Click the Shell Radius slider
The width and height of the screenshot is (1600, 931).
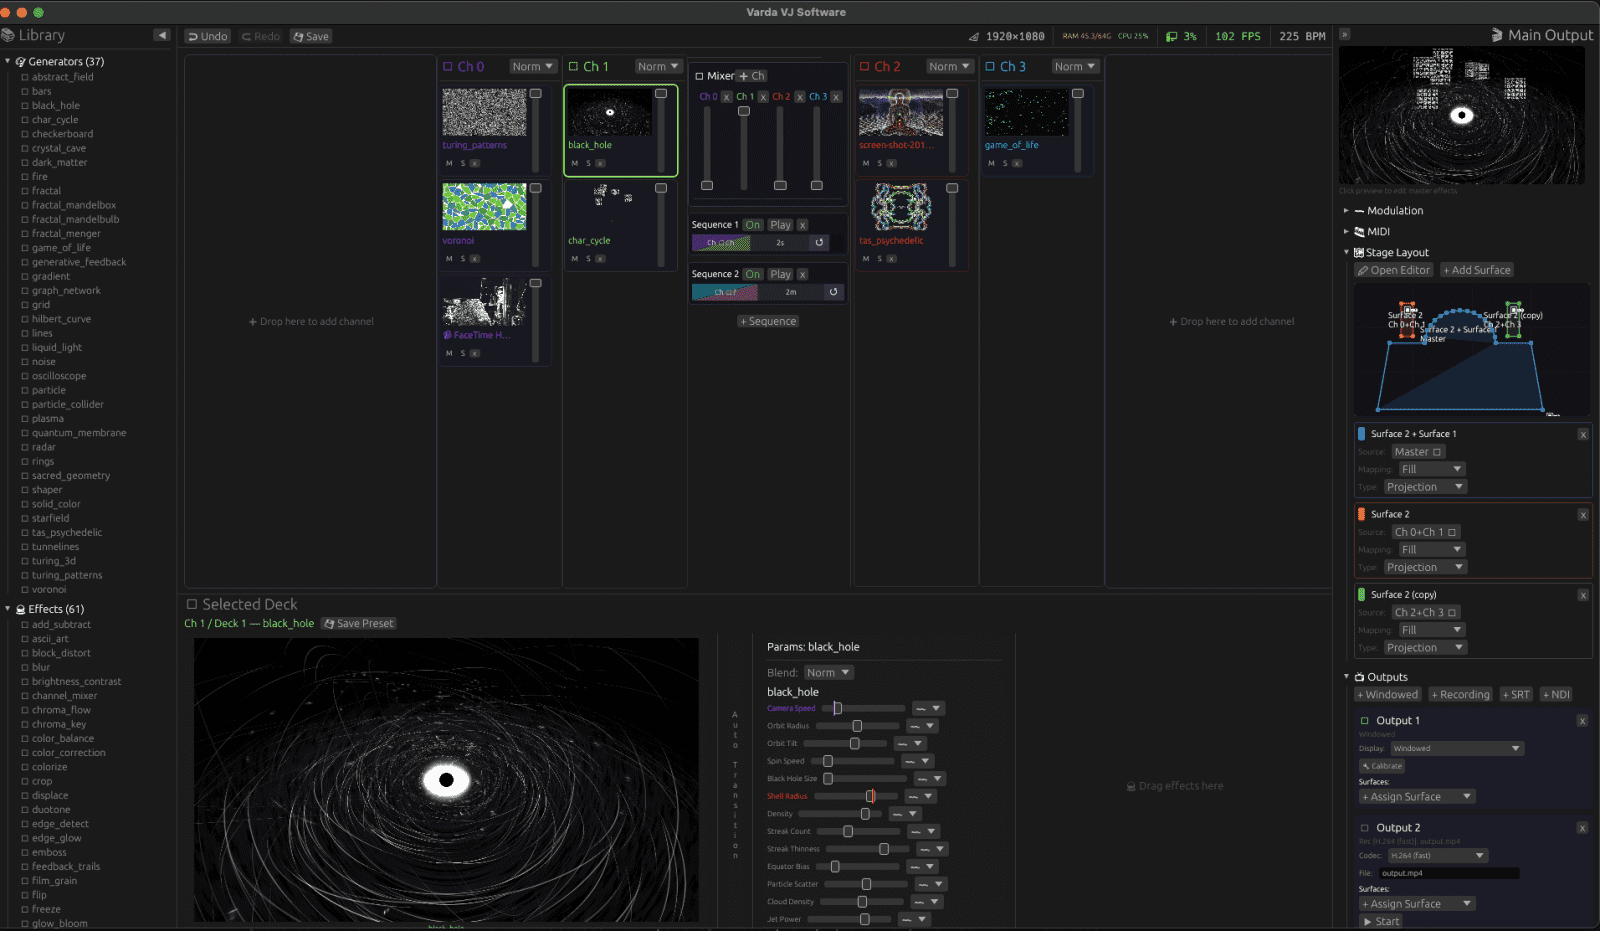857,796
